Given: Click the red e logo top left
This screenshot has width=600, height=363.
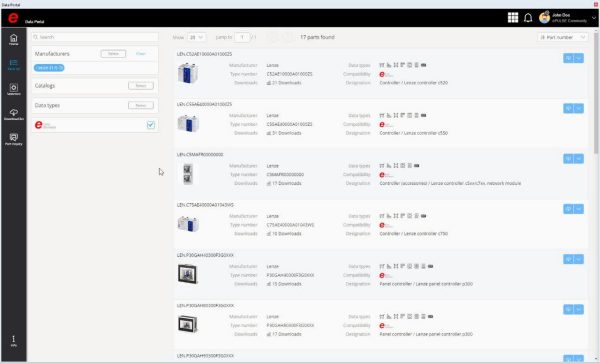Looking at the screenshot, I should point(13,18).
